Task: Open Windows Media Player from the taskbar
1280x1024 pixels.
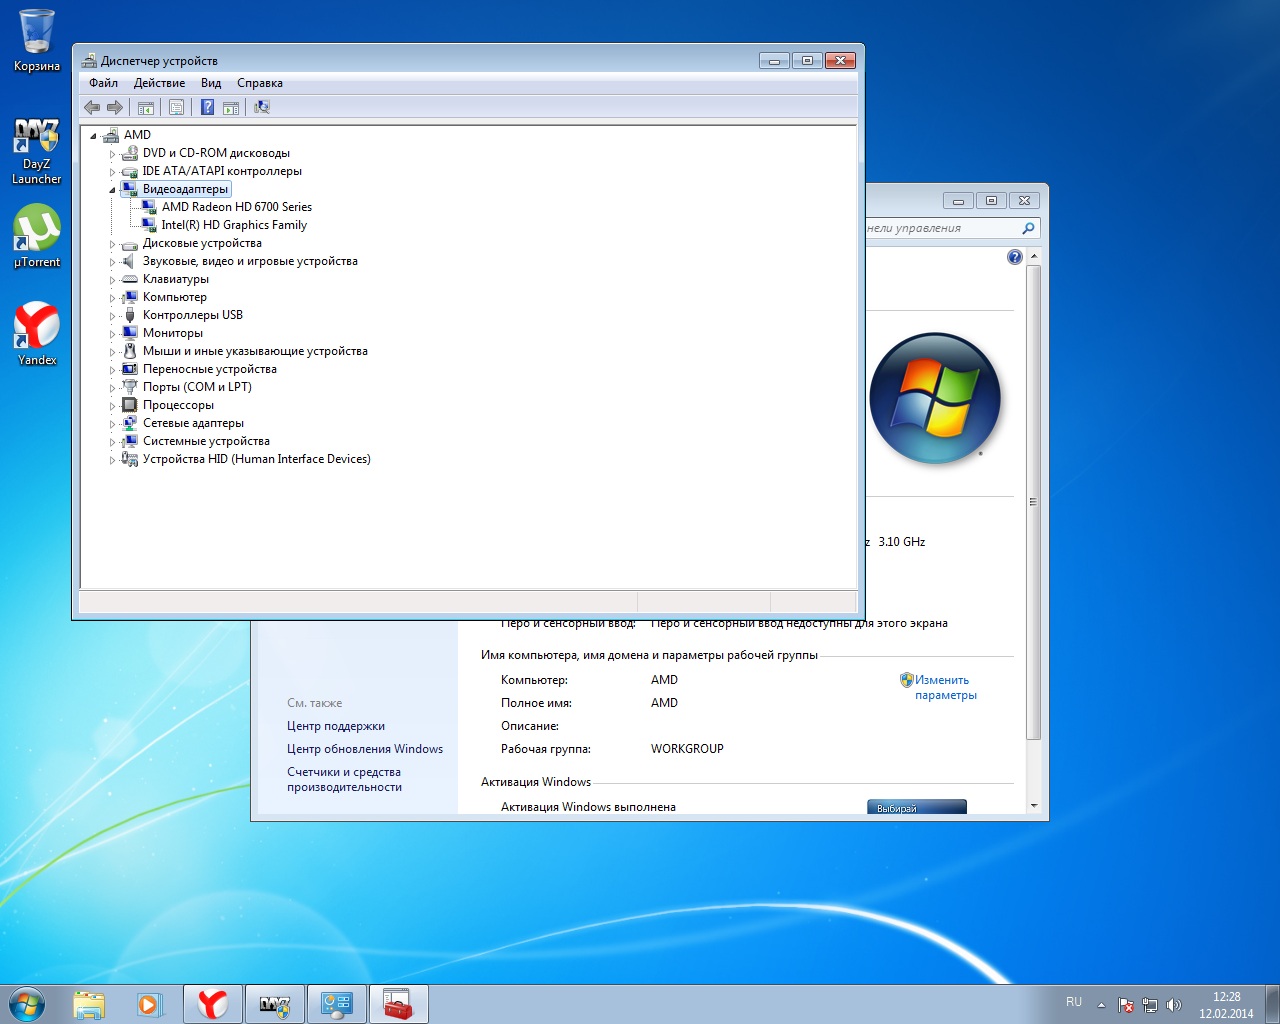Action: 149,1005
